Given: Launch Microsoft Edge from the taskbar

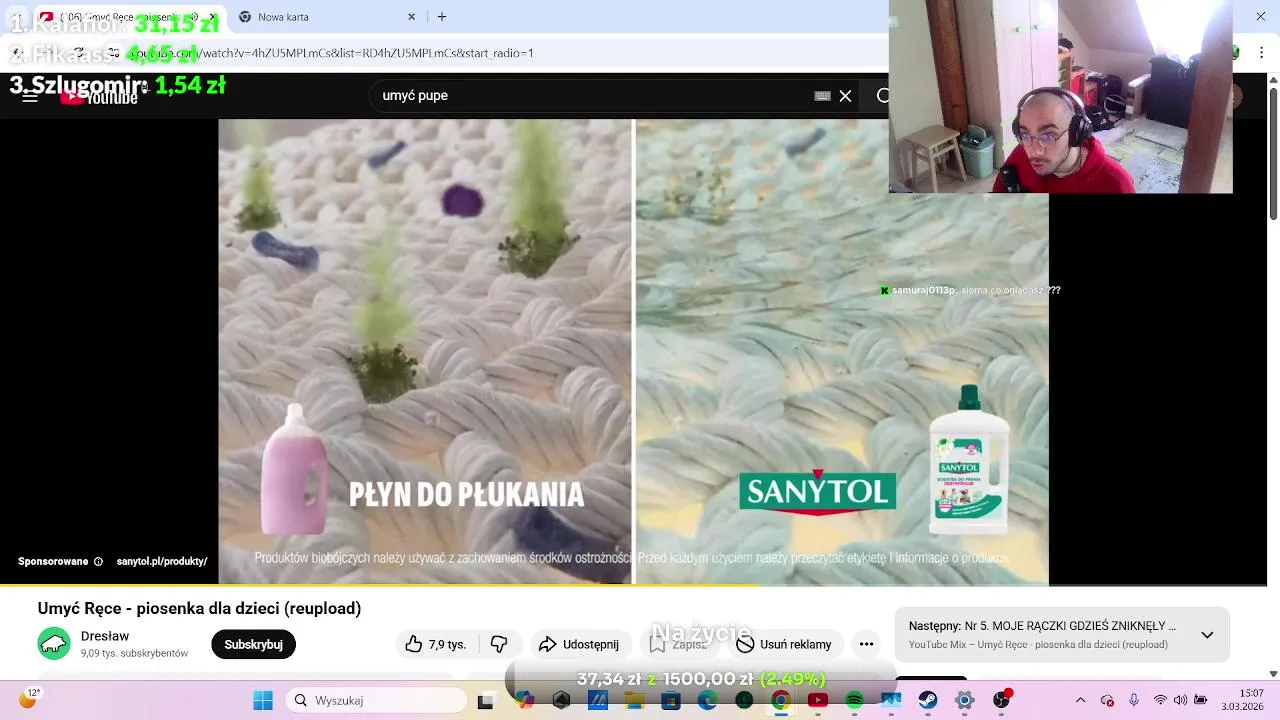Looking at the screenshot, I should pyautogui.click(x=707, y=700).
